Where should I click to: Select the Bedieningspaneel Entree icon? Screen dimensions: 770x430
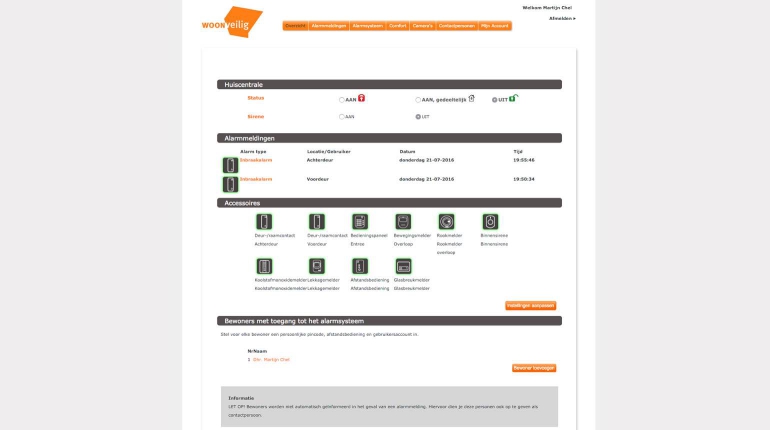click(360, 222)
